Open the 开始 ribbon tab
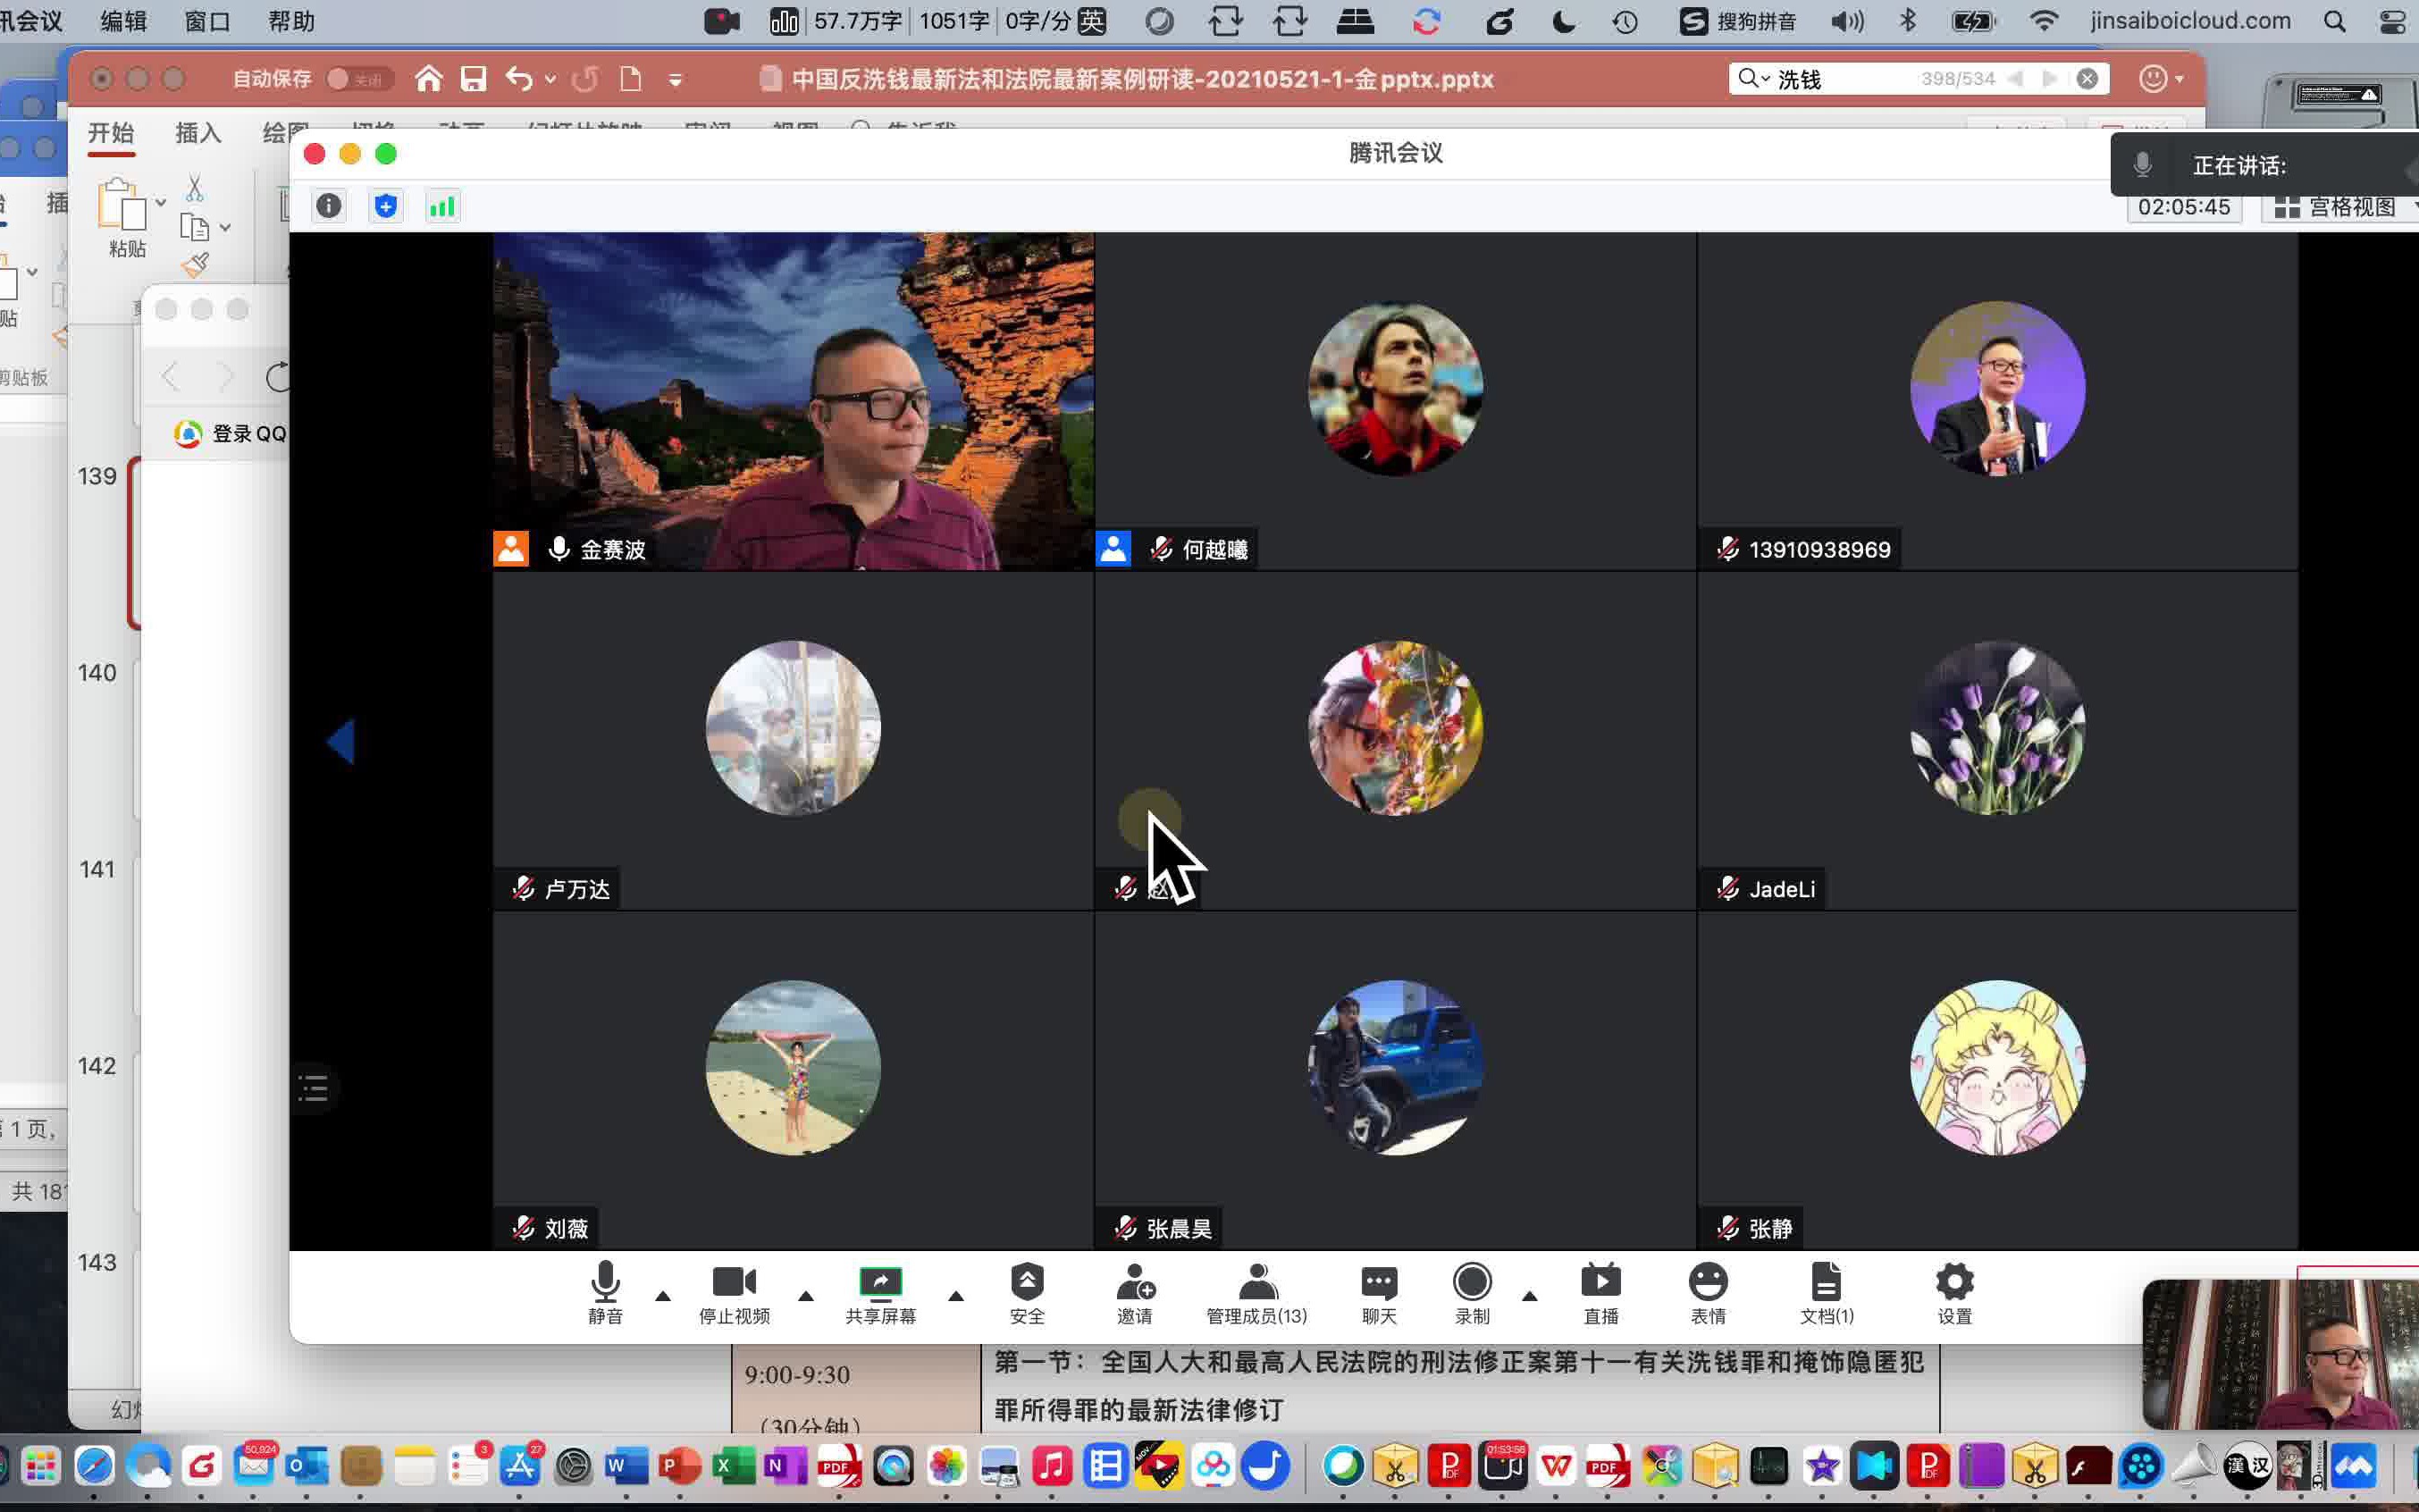The width and height of the screenshot is (2419, 1512). 111,133
